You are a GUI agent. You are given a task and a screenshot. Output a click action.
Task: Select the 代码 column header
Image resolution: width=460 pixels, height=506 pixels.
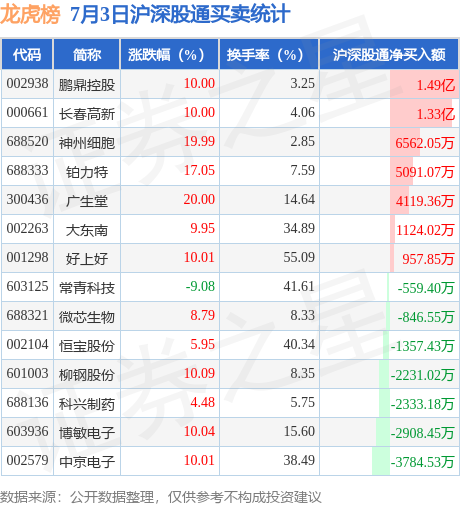point(27,55)
